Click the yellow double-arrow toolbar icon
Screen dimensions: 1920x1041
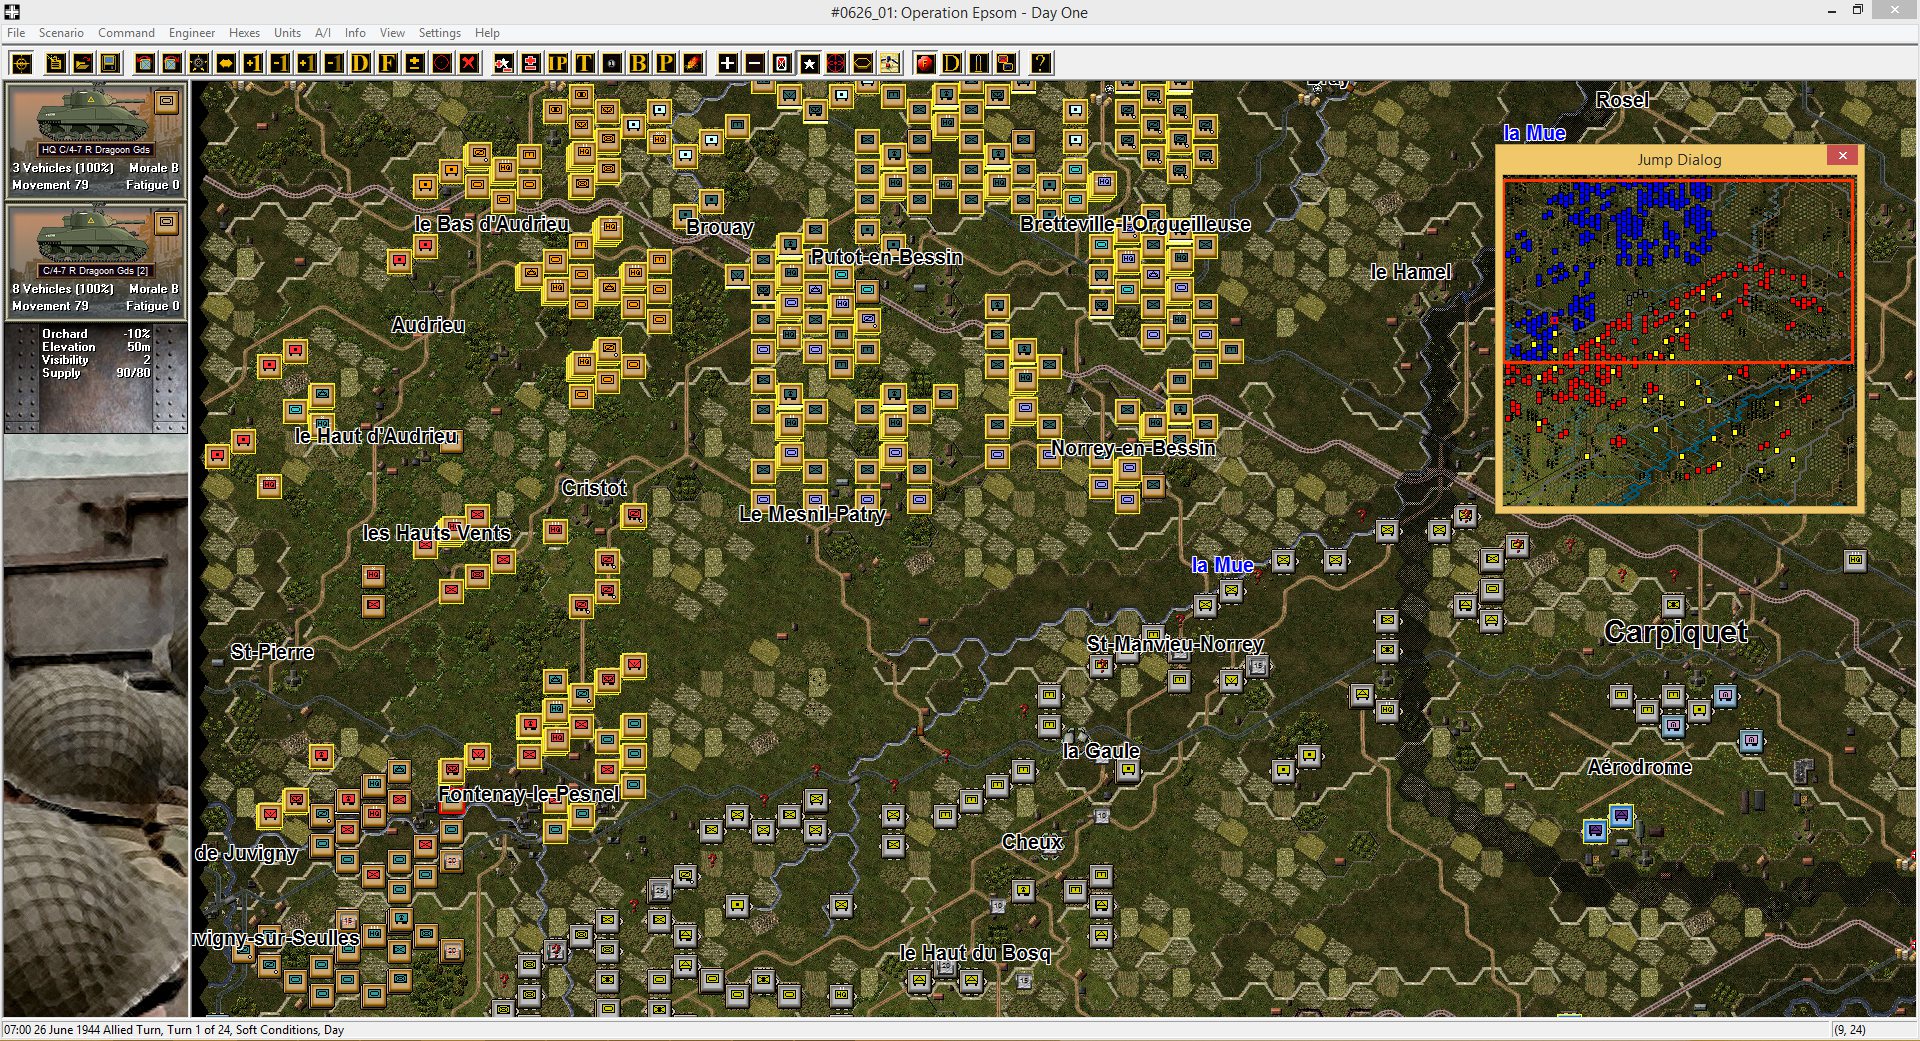pyautogui.click(x=226, y=64)
